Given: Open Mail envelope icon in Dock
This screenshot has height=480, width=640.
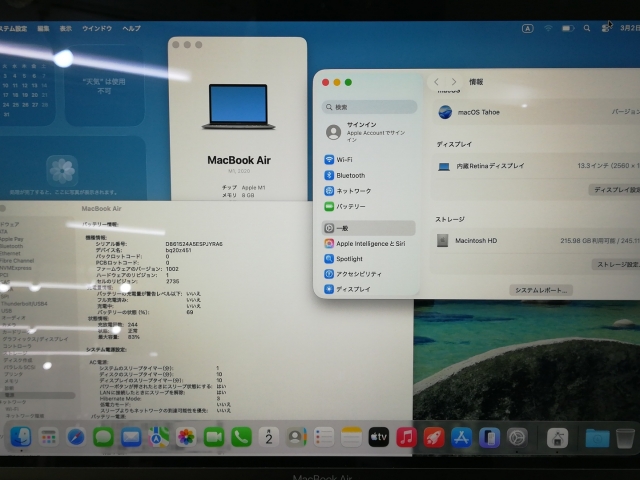Looking at the screenshot, I should click(x=131, y=438).
